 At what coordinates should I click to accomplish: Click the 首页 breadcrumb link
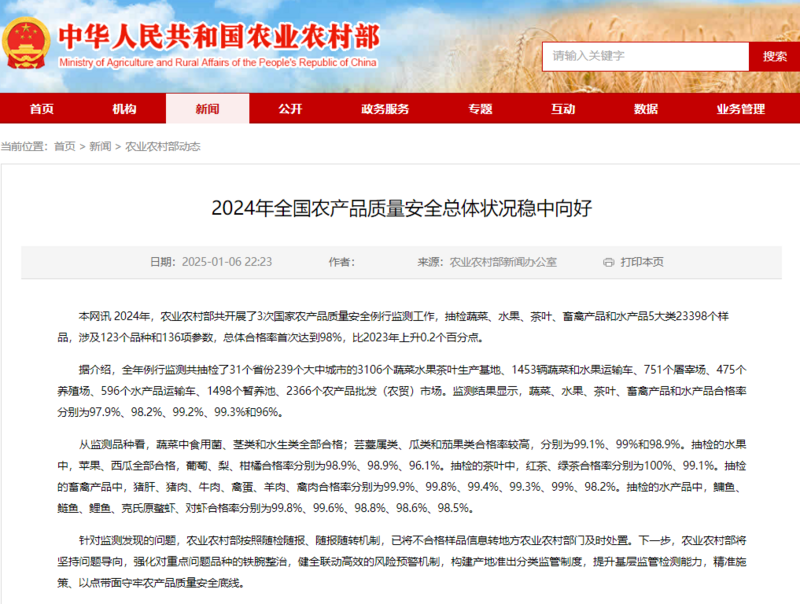[x=64, y=146]
